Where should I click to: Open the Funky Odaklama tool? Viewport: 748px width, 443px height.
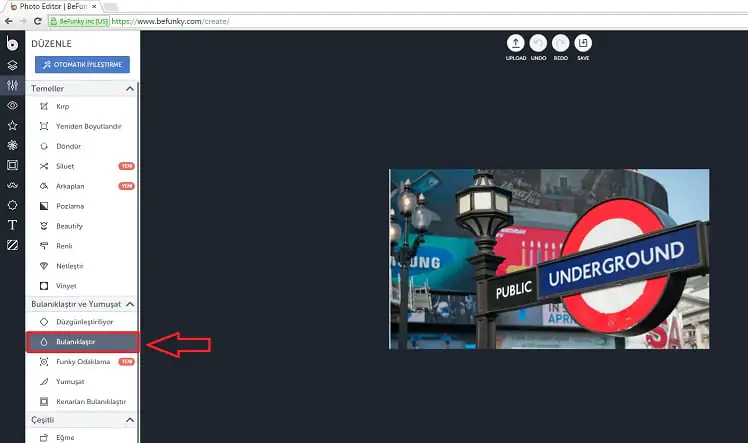click(x=82, y=362)
